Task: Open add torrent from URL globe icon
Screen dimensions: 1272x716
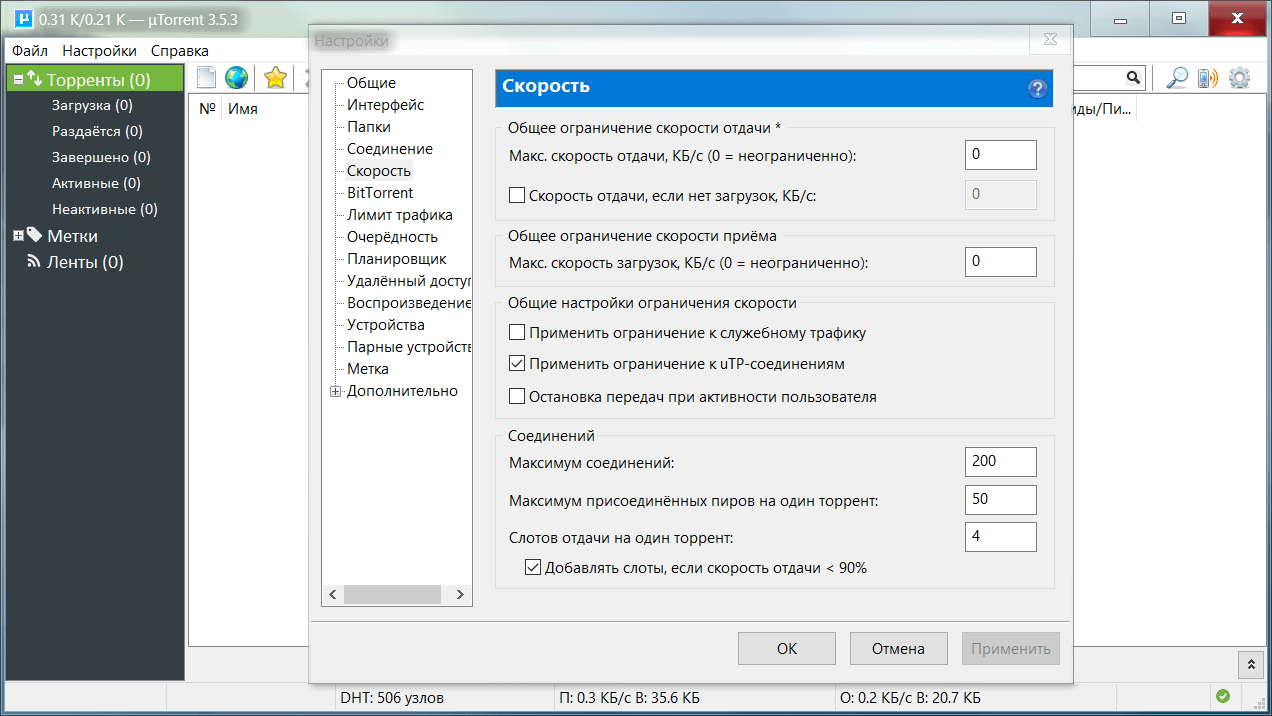Action: [x=236, y=77]
